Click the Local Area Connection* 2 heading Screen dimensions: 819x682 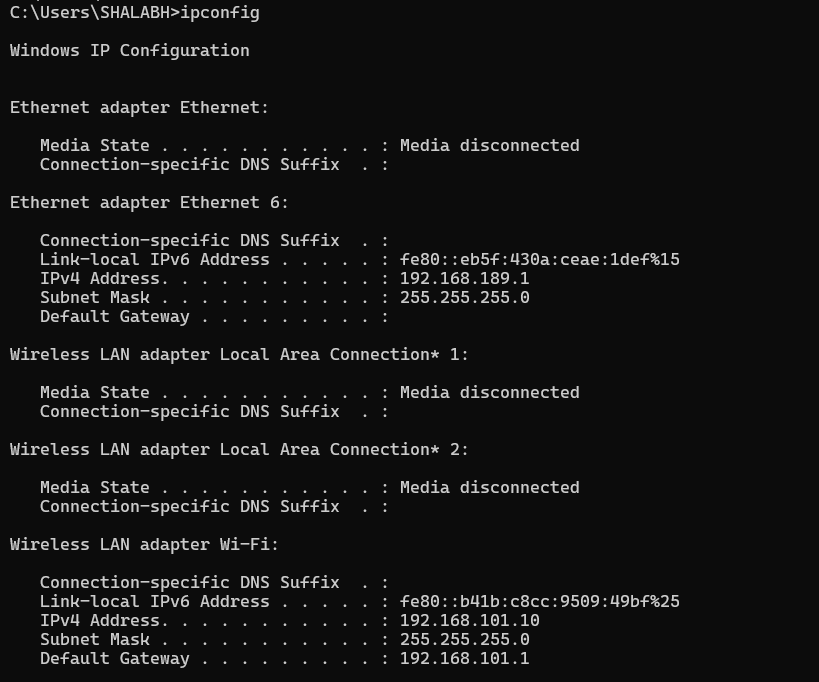pyautogui.click(x=239, y=450)
